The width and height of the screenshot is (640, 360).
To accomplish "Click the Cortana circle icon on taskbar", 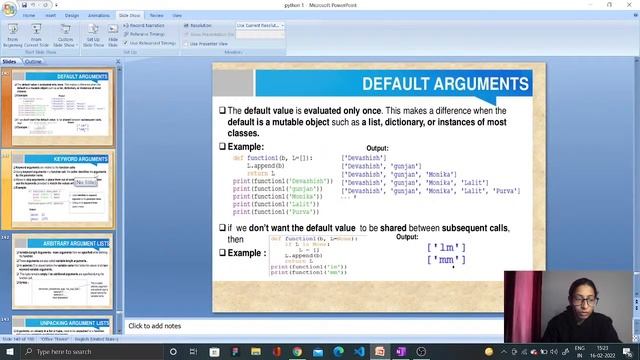I will [173, 351].
